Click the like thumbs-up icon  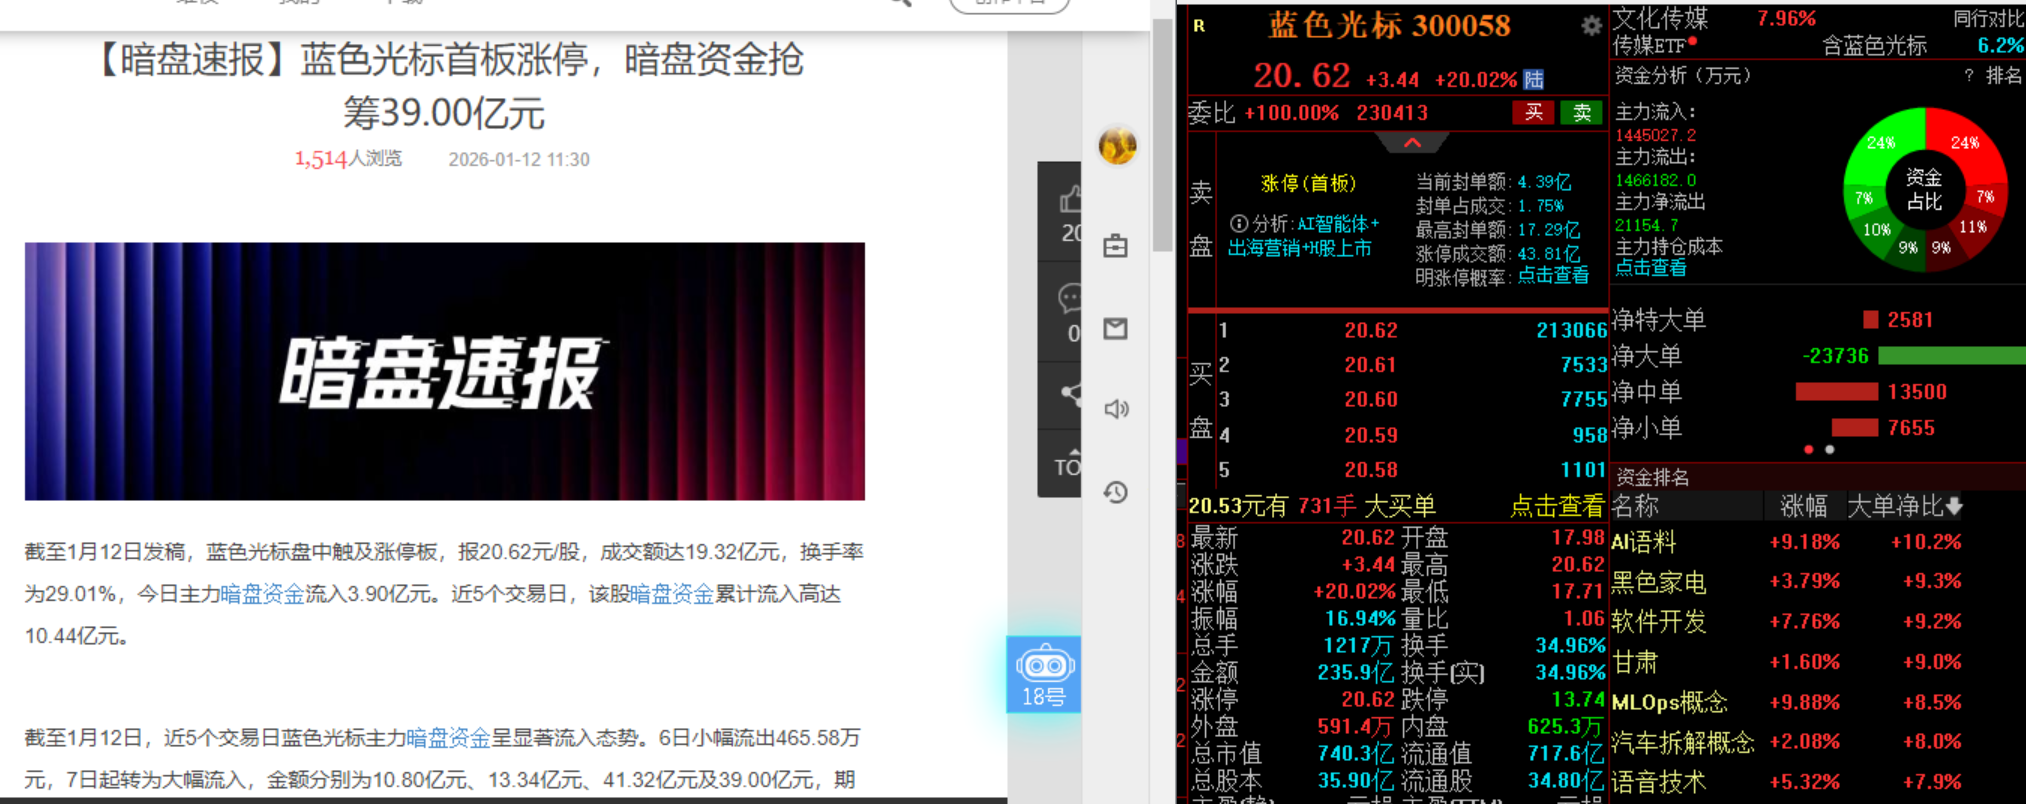tap(1069, 200)
